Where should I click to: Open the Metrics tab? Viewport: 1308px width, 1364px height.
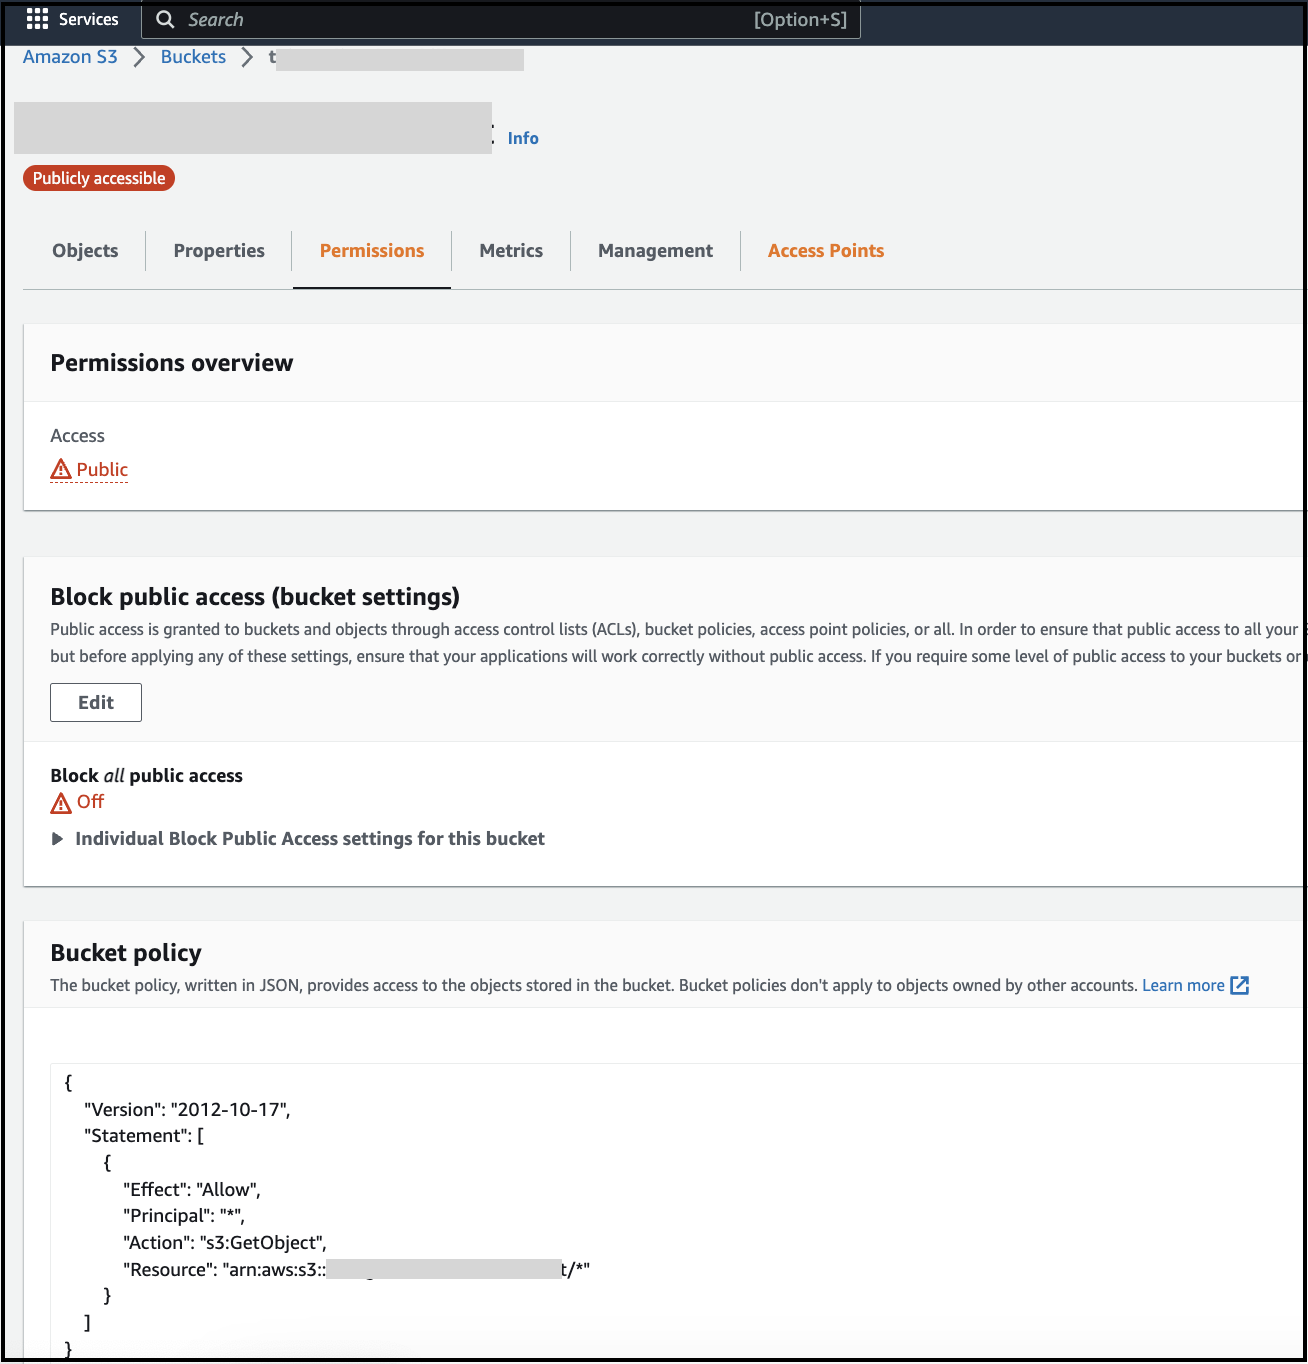[511, 251]
